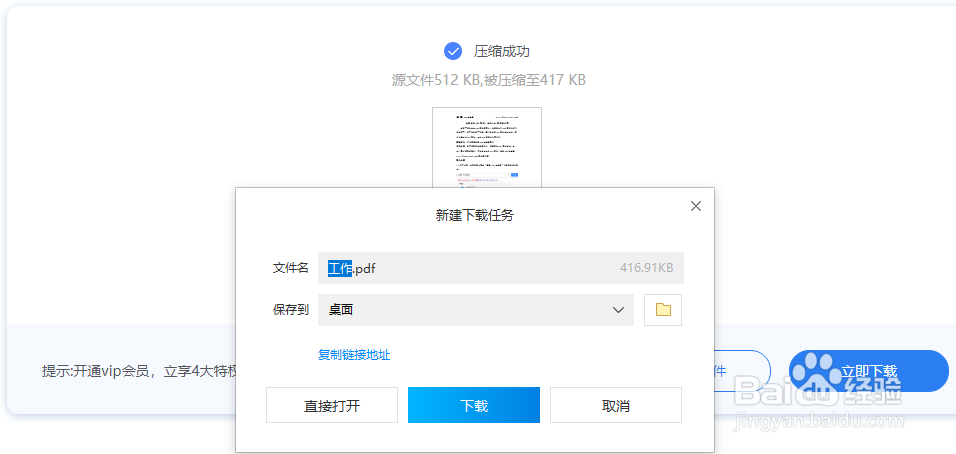Expand the save location dropdown arrow
This screenshot has height=454, width=956.
tap(618, 310)
